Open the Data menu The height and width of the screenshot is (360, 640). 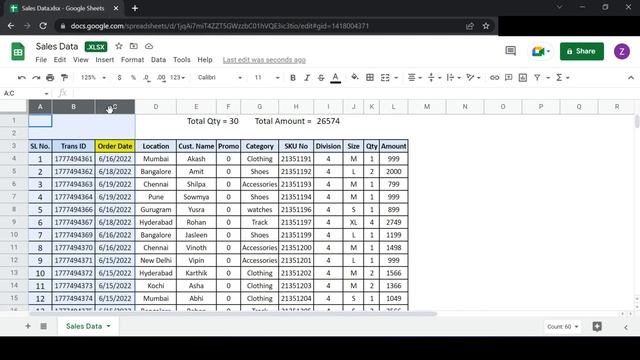pyautogui.click(x=158, y=60)
